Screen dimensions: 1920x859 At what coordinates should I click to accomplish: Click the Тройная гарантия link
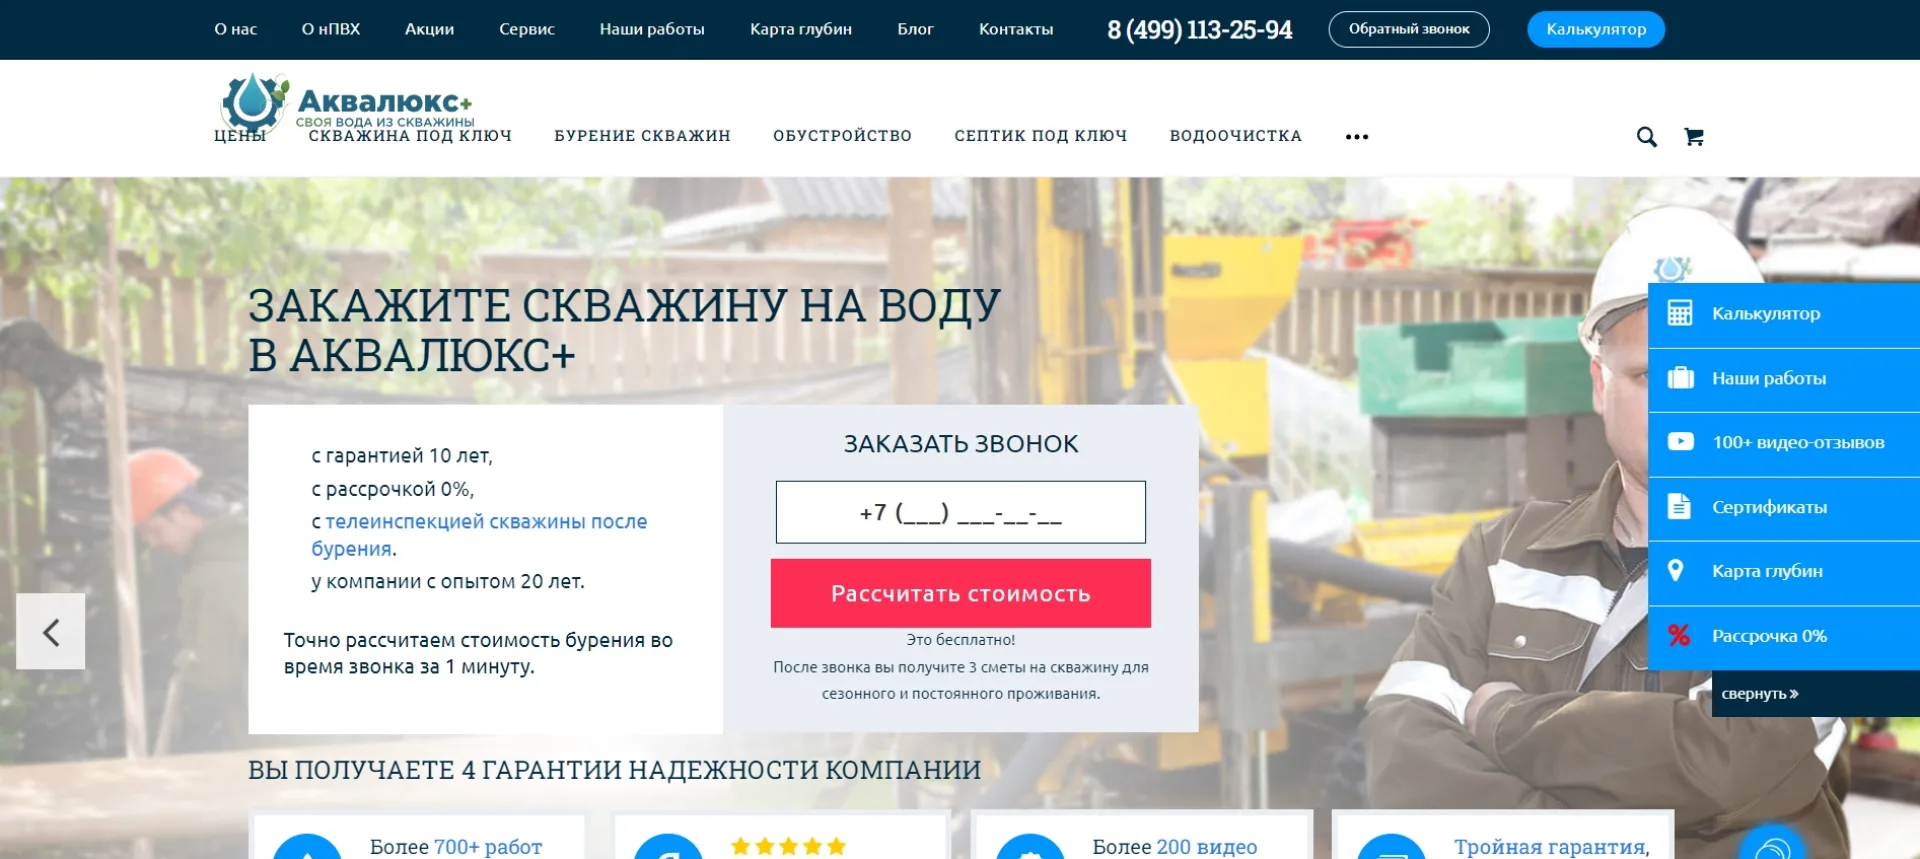click(1551, 847)
